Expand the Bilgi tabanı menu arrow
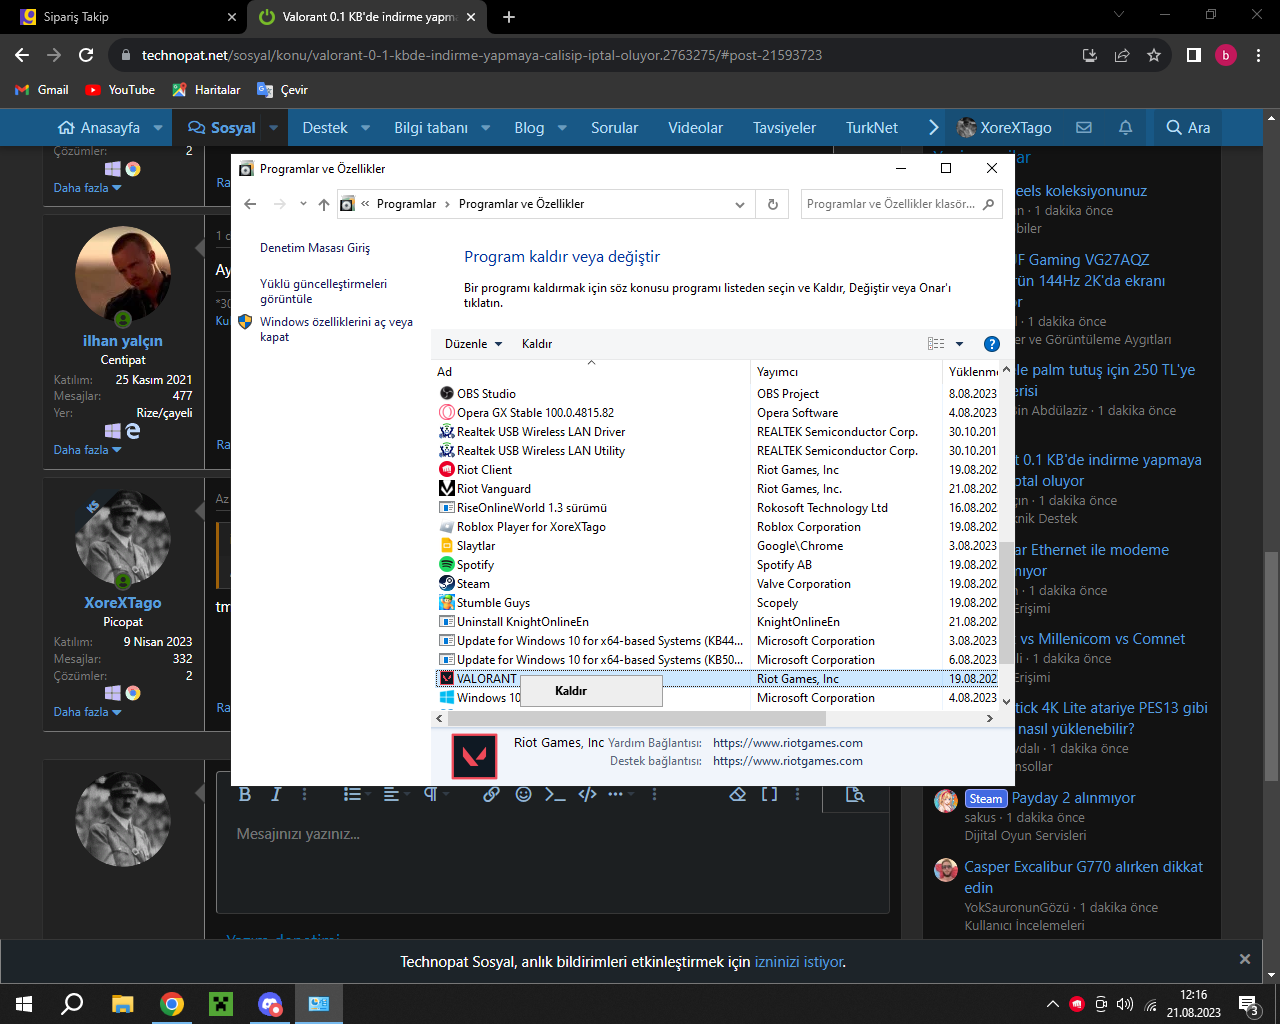 (486, 128)
